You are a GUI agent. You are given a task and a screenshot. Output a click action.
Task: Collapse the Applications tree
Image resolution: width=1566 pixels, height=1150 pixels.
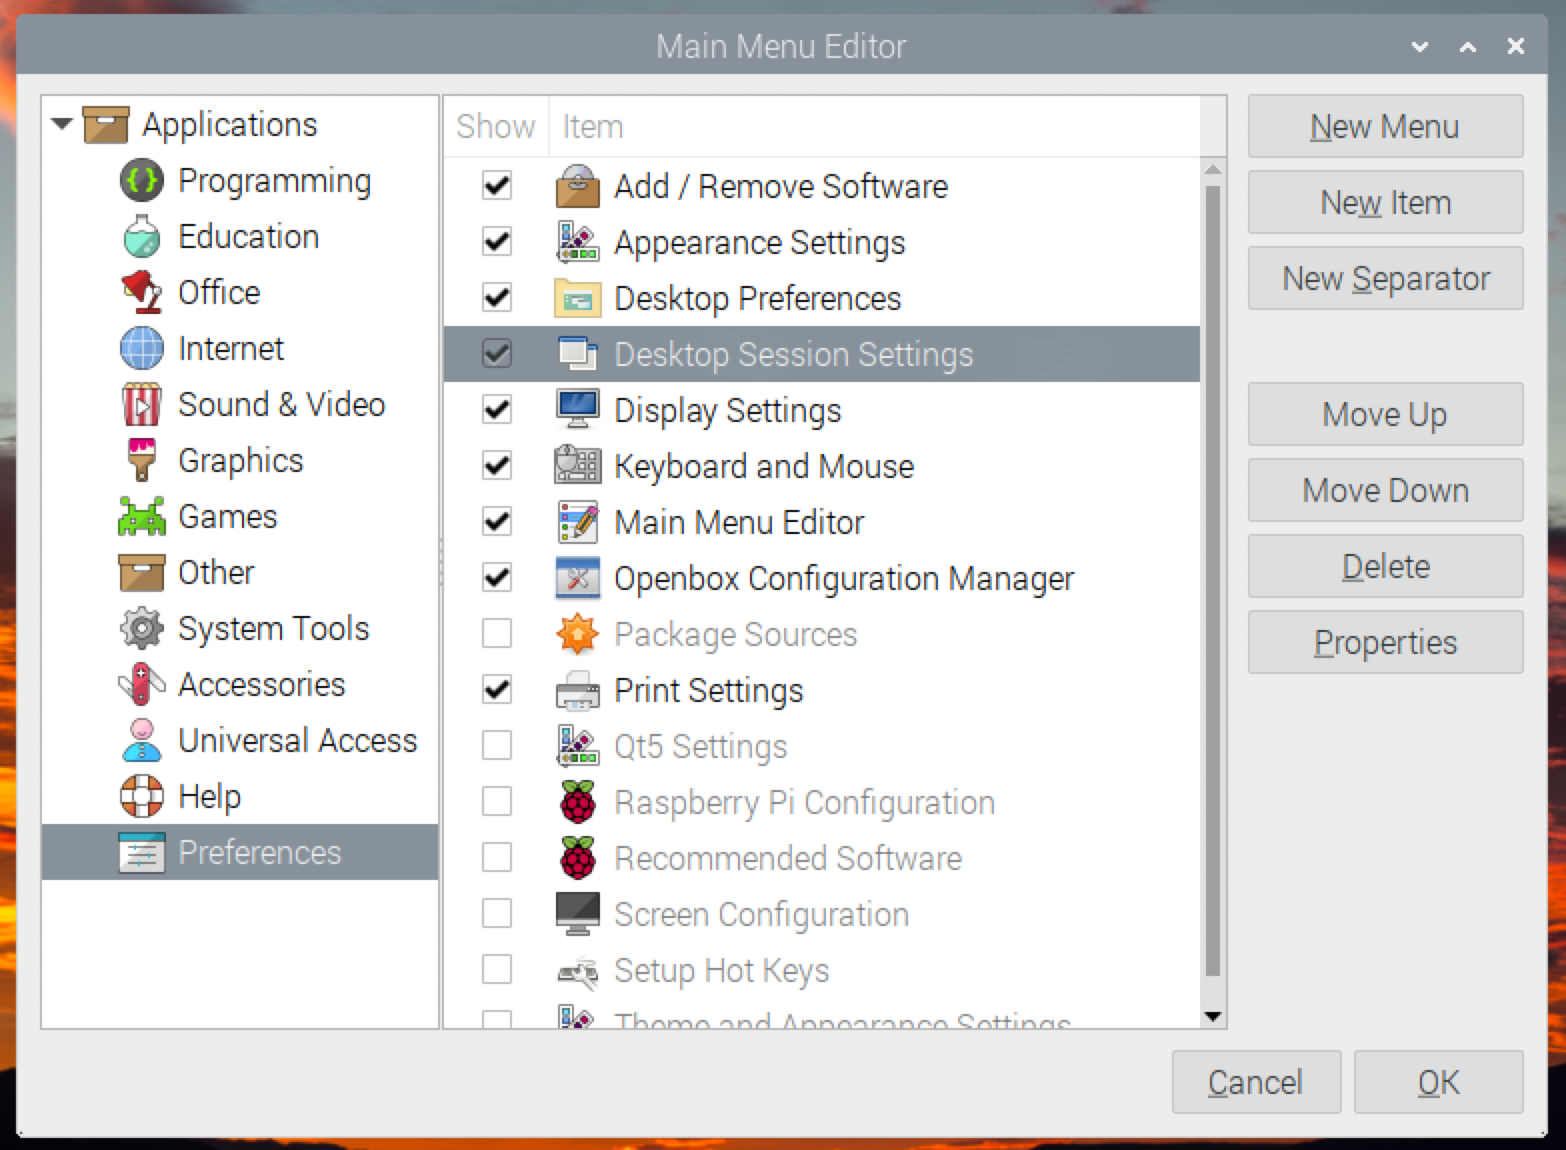(x=62, y=124)
